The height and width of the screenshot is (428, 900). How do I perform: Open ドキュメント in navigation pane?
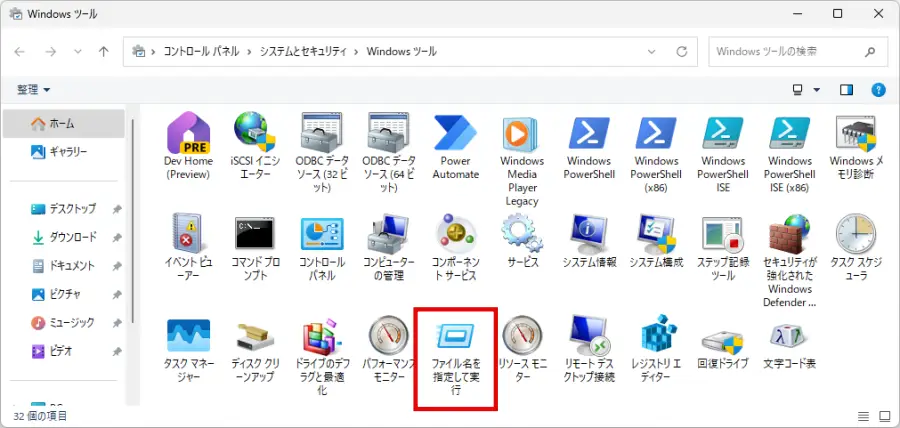pos(63,266)
